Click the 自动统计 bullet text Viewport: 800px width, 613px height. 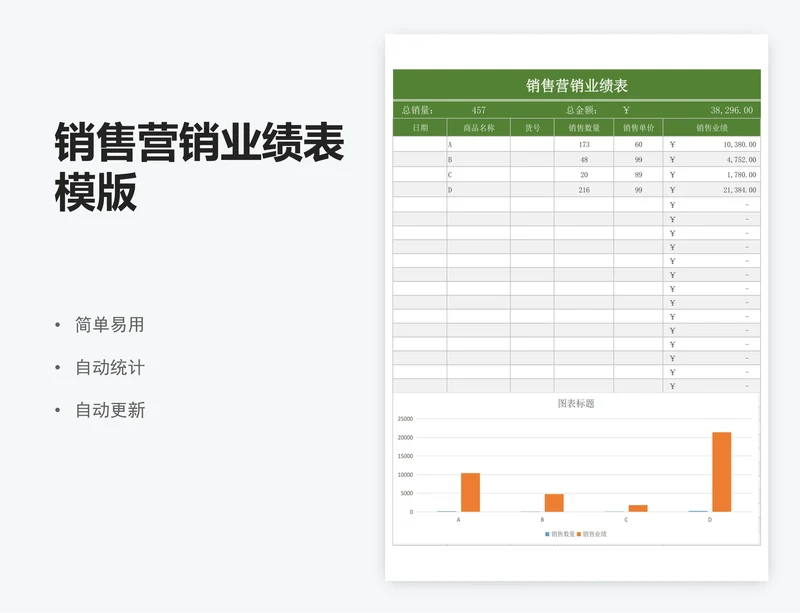pos(110,367)
